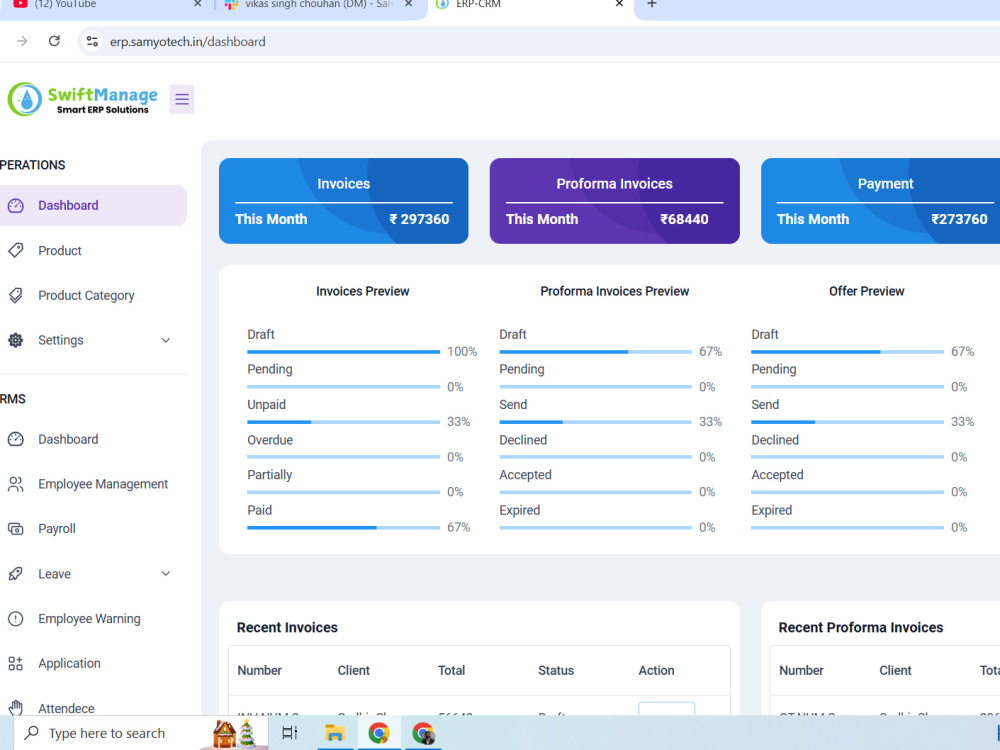Click the Employee Management people icon
The width and height of the screenshot is (1000, 750).
coord(16,484)
